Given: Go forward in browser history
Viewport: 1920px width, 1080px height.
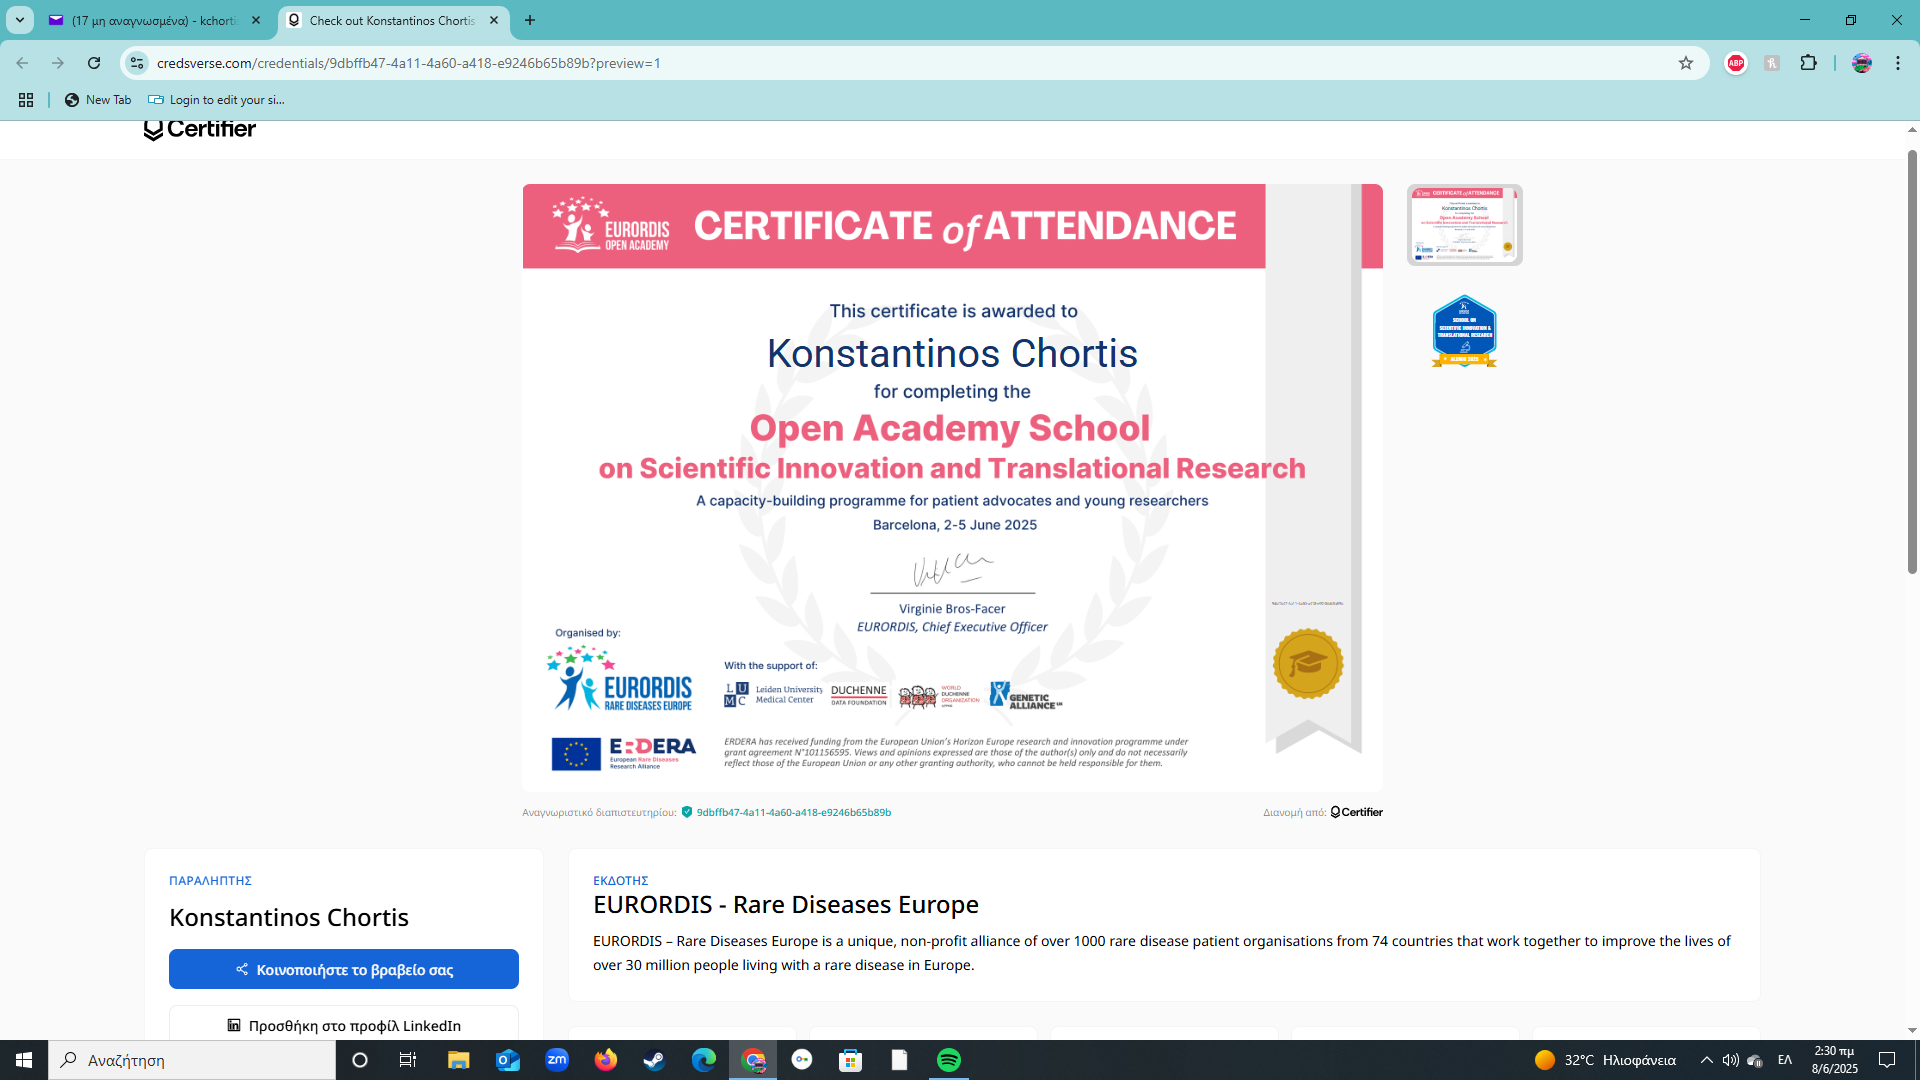Looking at the screenshot, I should 58,63.
